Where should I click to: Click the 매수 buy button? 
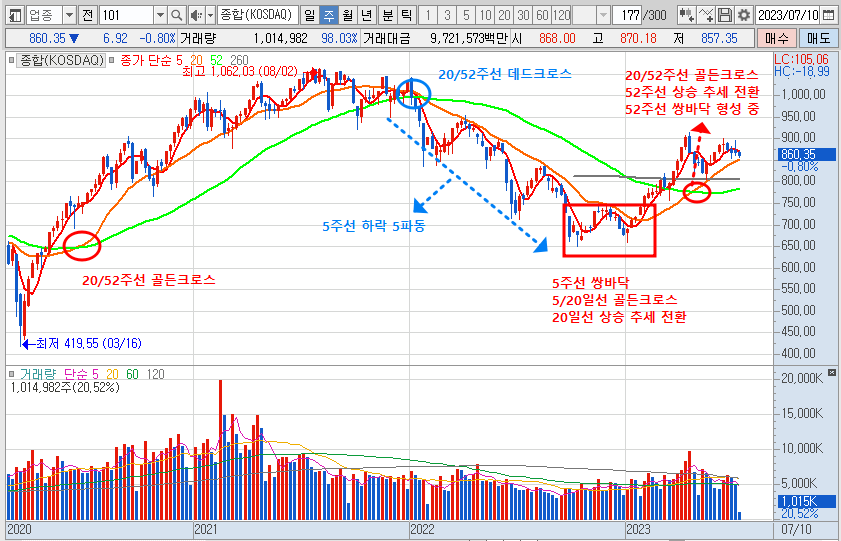point(777,39)
